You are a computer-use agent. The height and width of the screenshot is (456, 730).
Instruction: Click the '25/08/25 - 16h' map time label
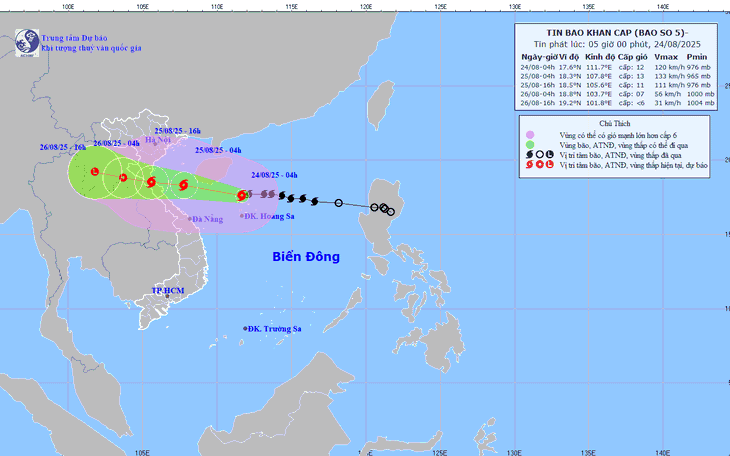(x=177, y=131)
